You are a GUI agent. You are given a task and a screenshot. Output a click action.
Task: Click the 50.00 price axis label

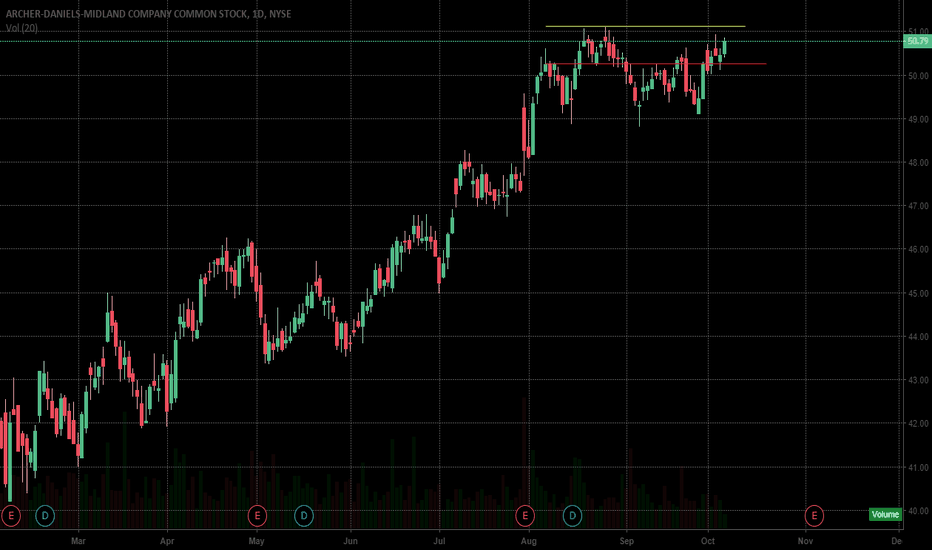tap(918, 76)
